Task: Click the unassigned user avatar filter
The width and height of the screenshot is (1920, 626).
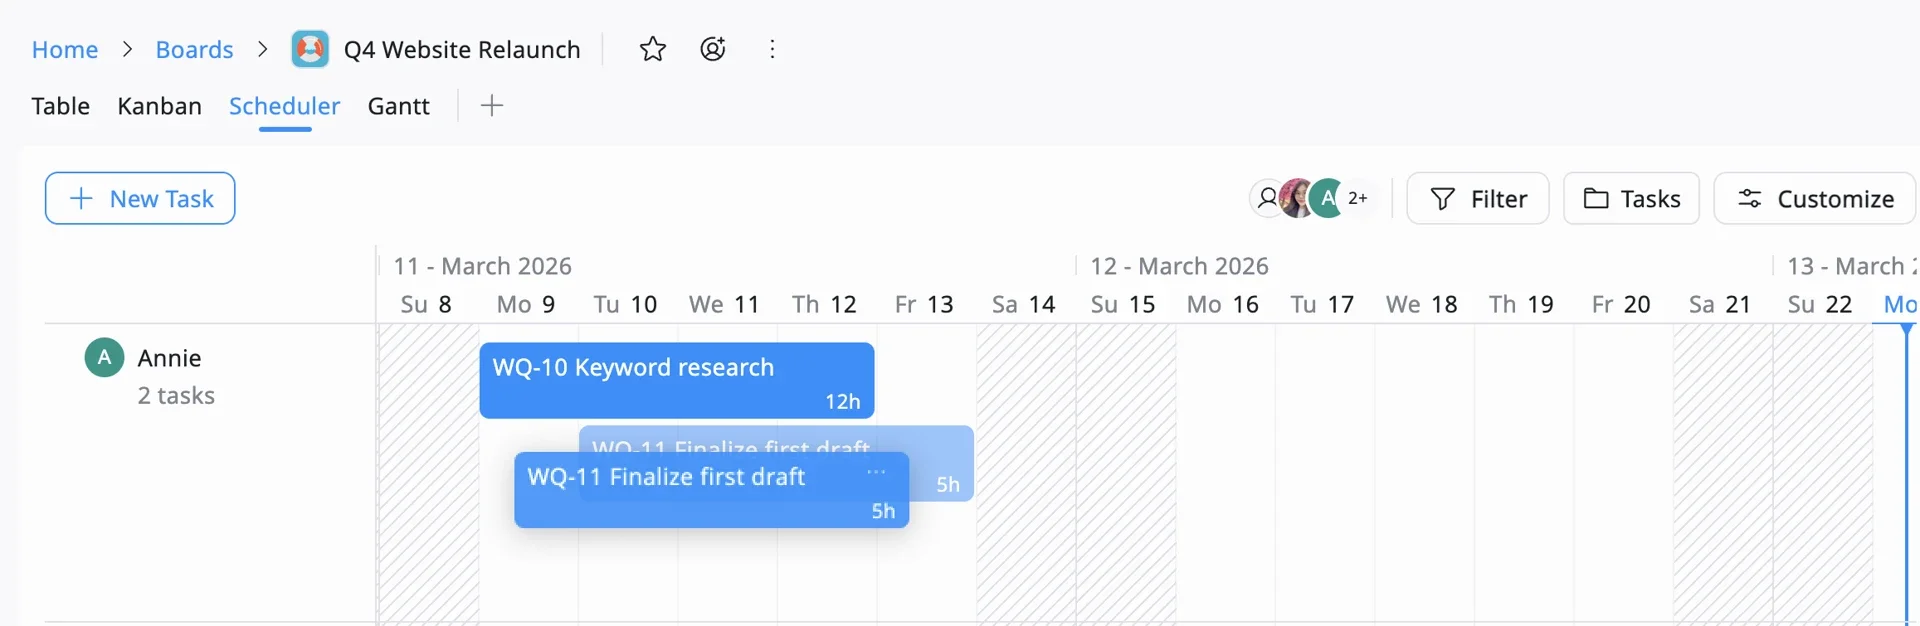Action: coord(1266,198)
